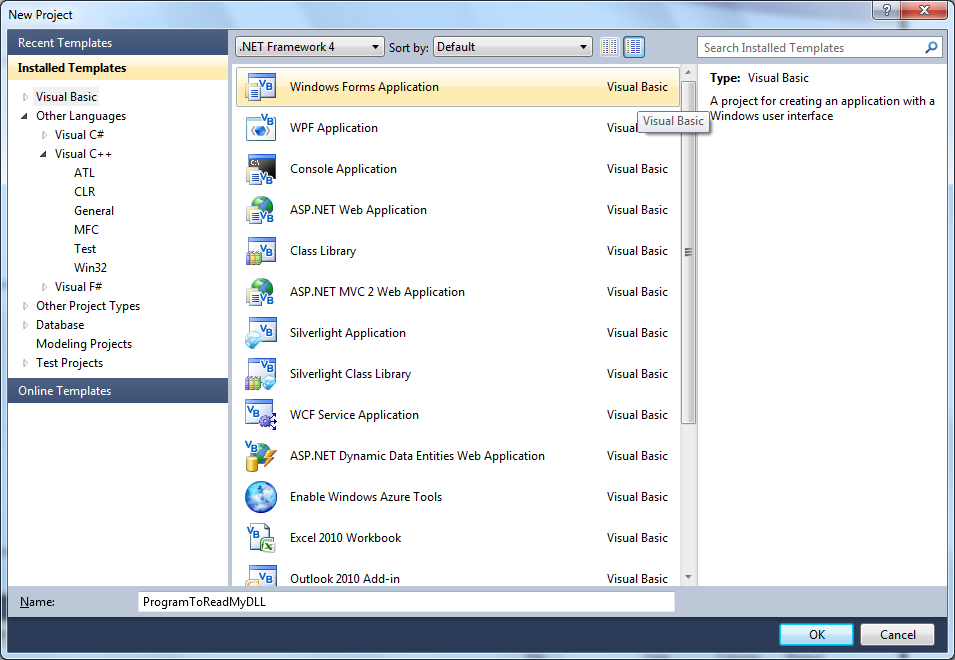
Task: Select the Excel 2010 Workbook template name
Action: pyautogui.click(x=345, y=538)
